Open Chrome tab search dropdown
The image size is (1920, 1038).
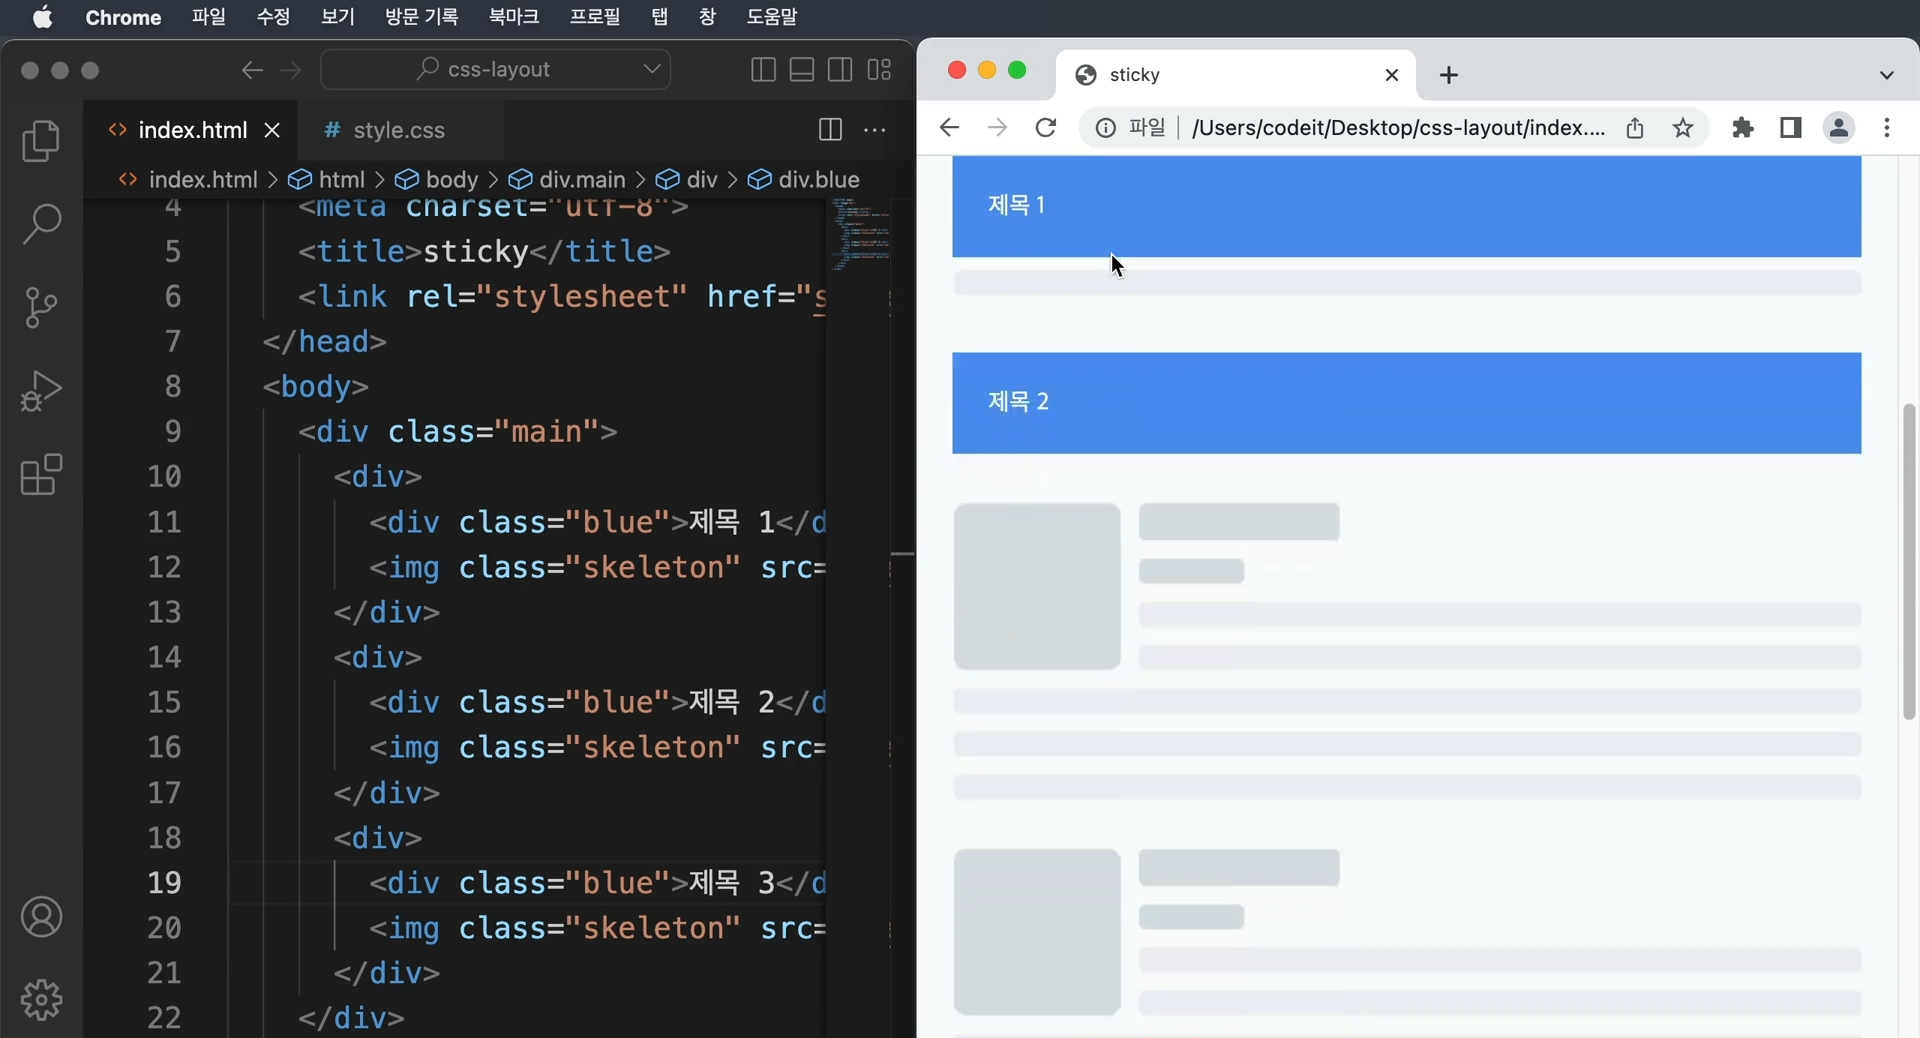point(1887,75)
